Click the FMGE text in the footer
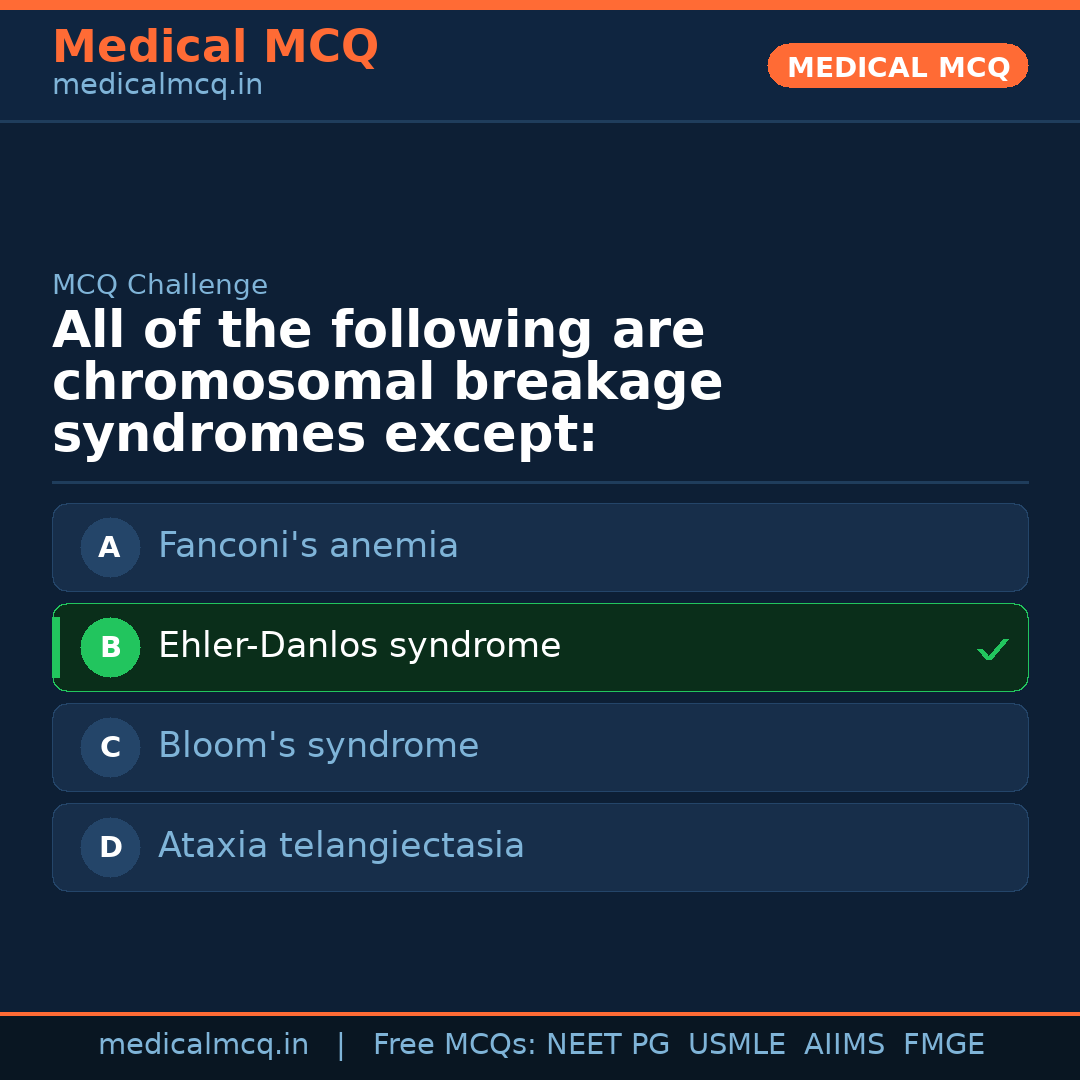The image size is (1080, 1080). pyautogui.click(x=943, y=1045)
